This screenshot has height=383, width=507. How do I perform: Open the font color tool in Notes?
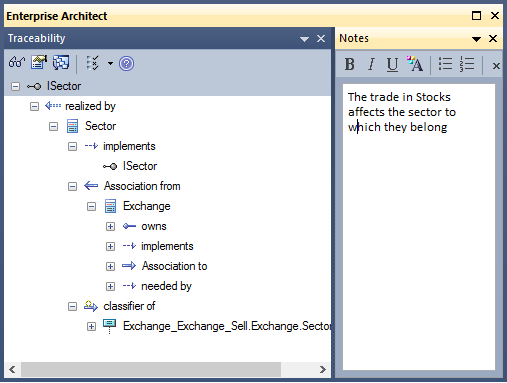[x=415, y=64]
